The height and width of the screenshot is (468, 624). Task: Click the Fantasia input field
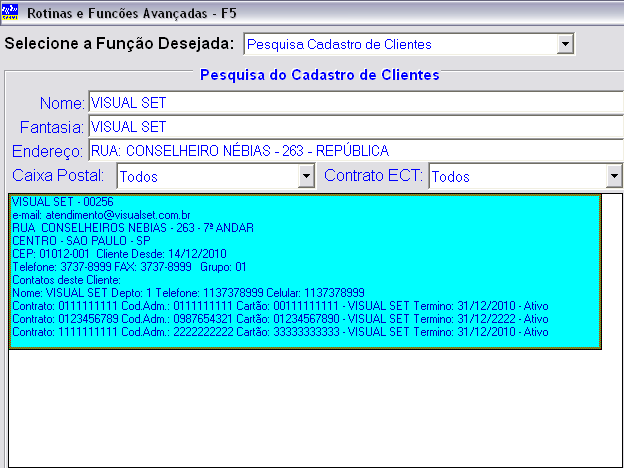coord(356,127)
